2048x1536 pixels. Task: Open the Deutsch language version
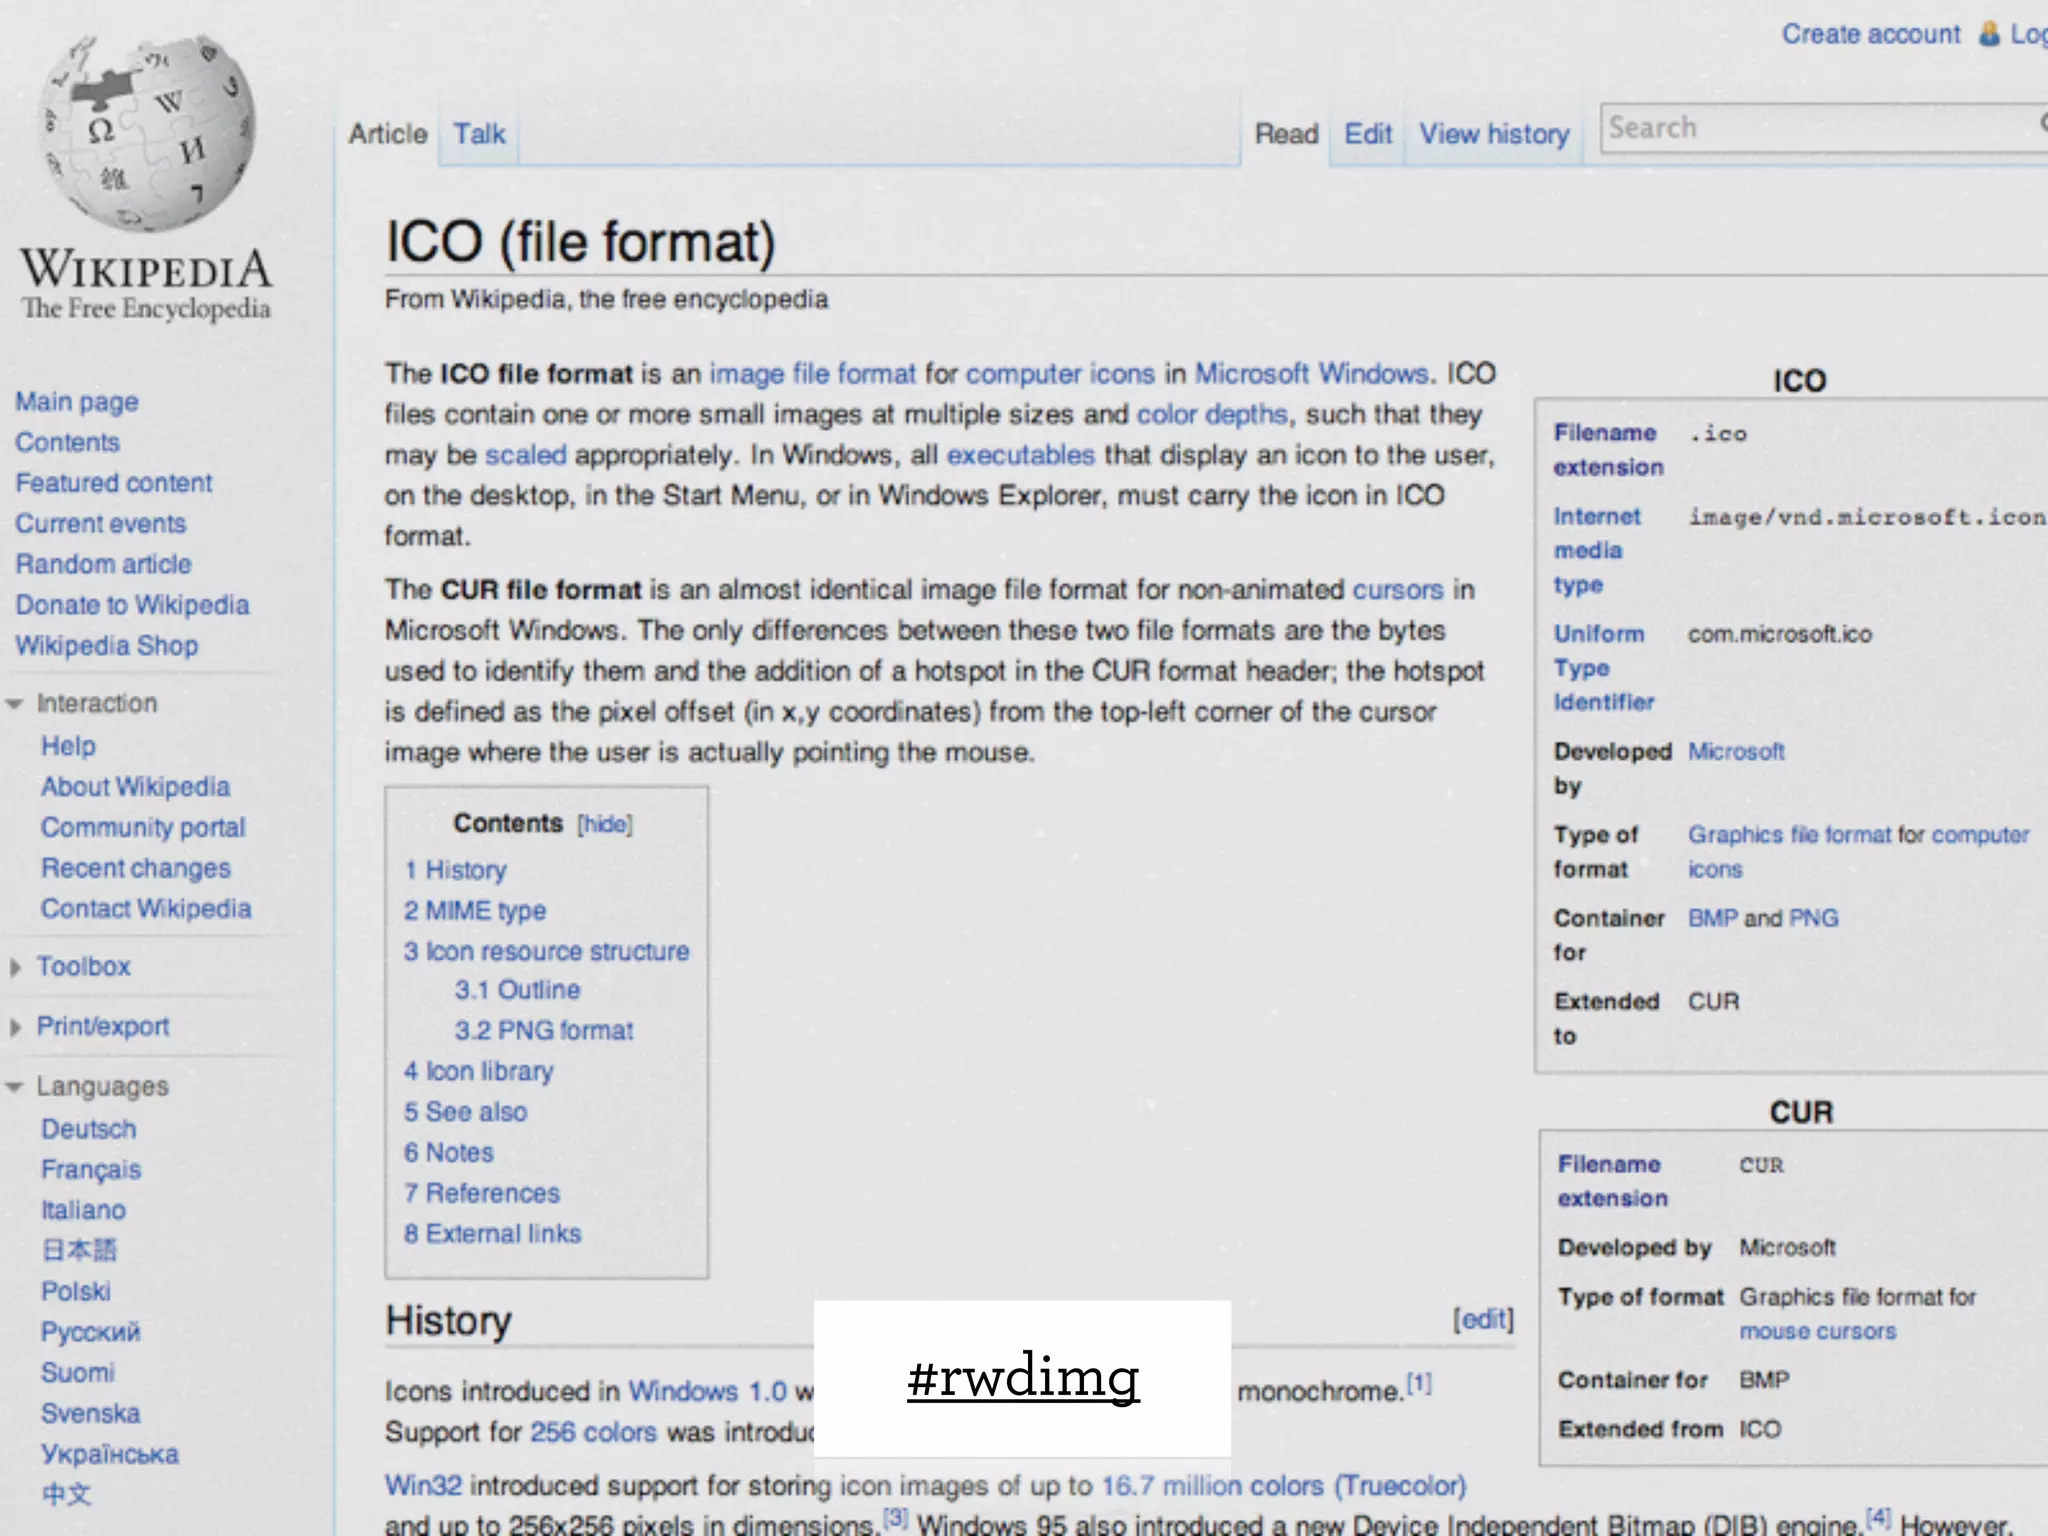pos(88,1129)
